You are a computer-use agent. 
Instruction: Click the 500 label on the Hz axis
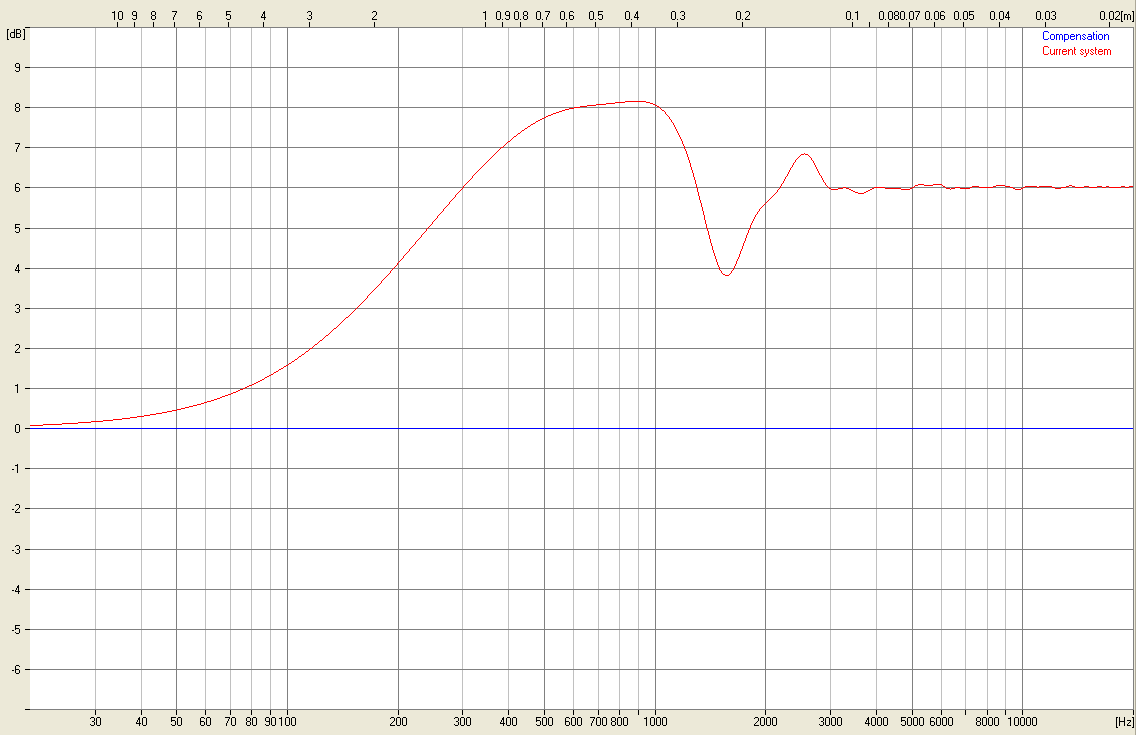pyautogui.click(x=544, y=722)
